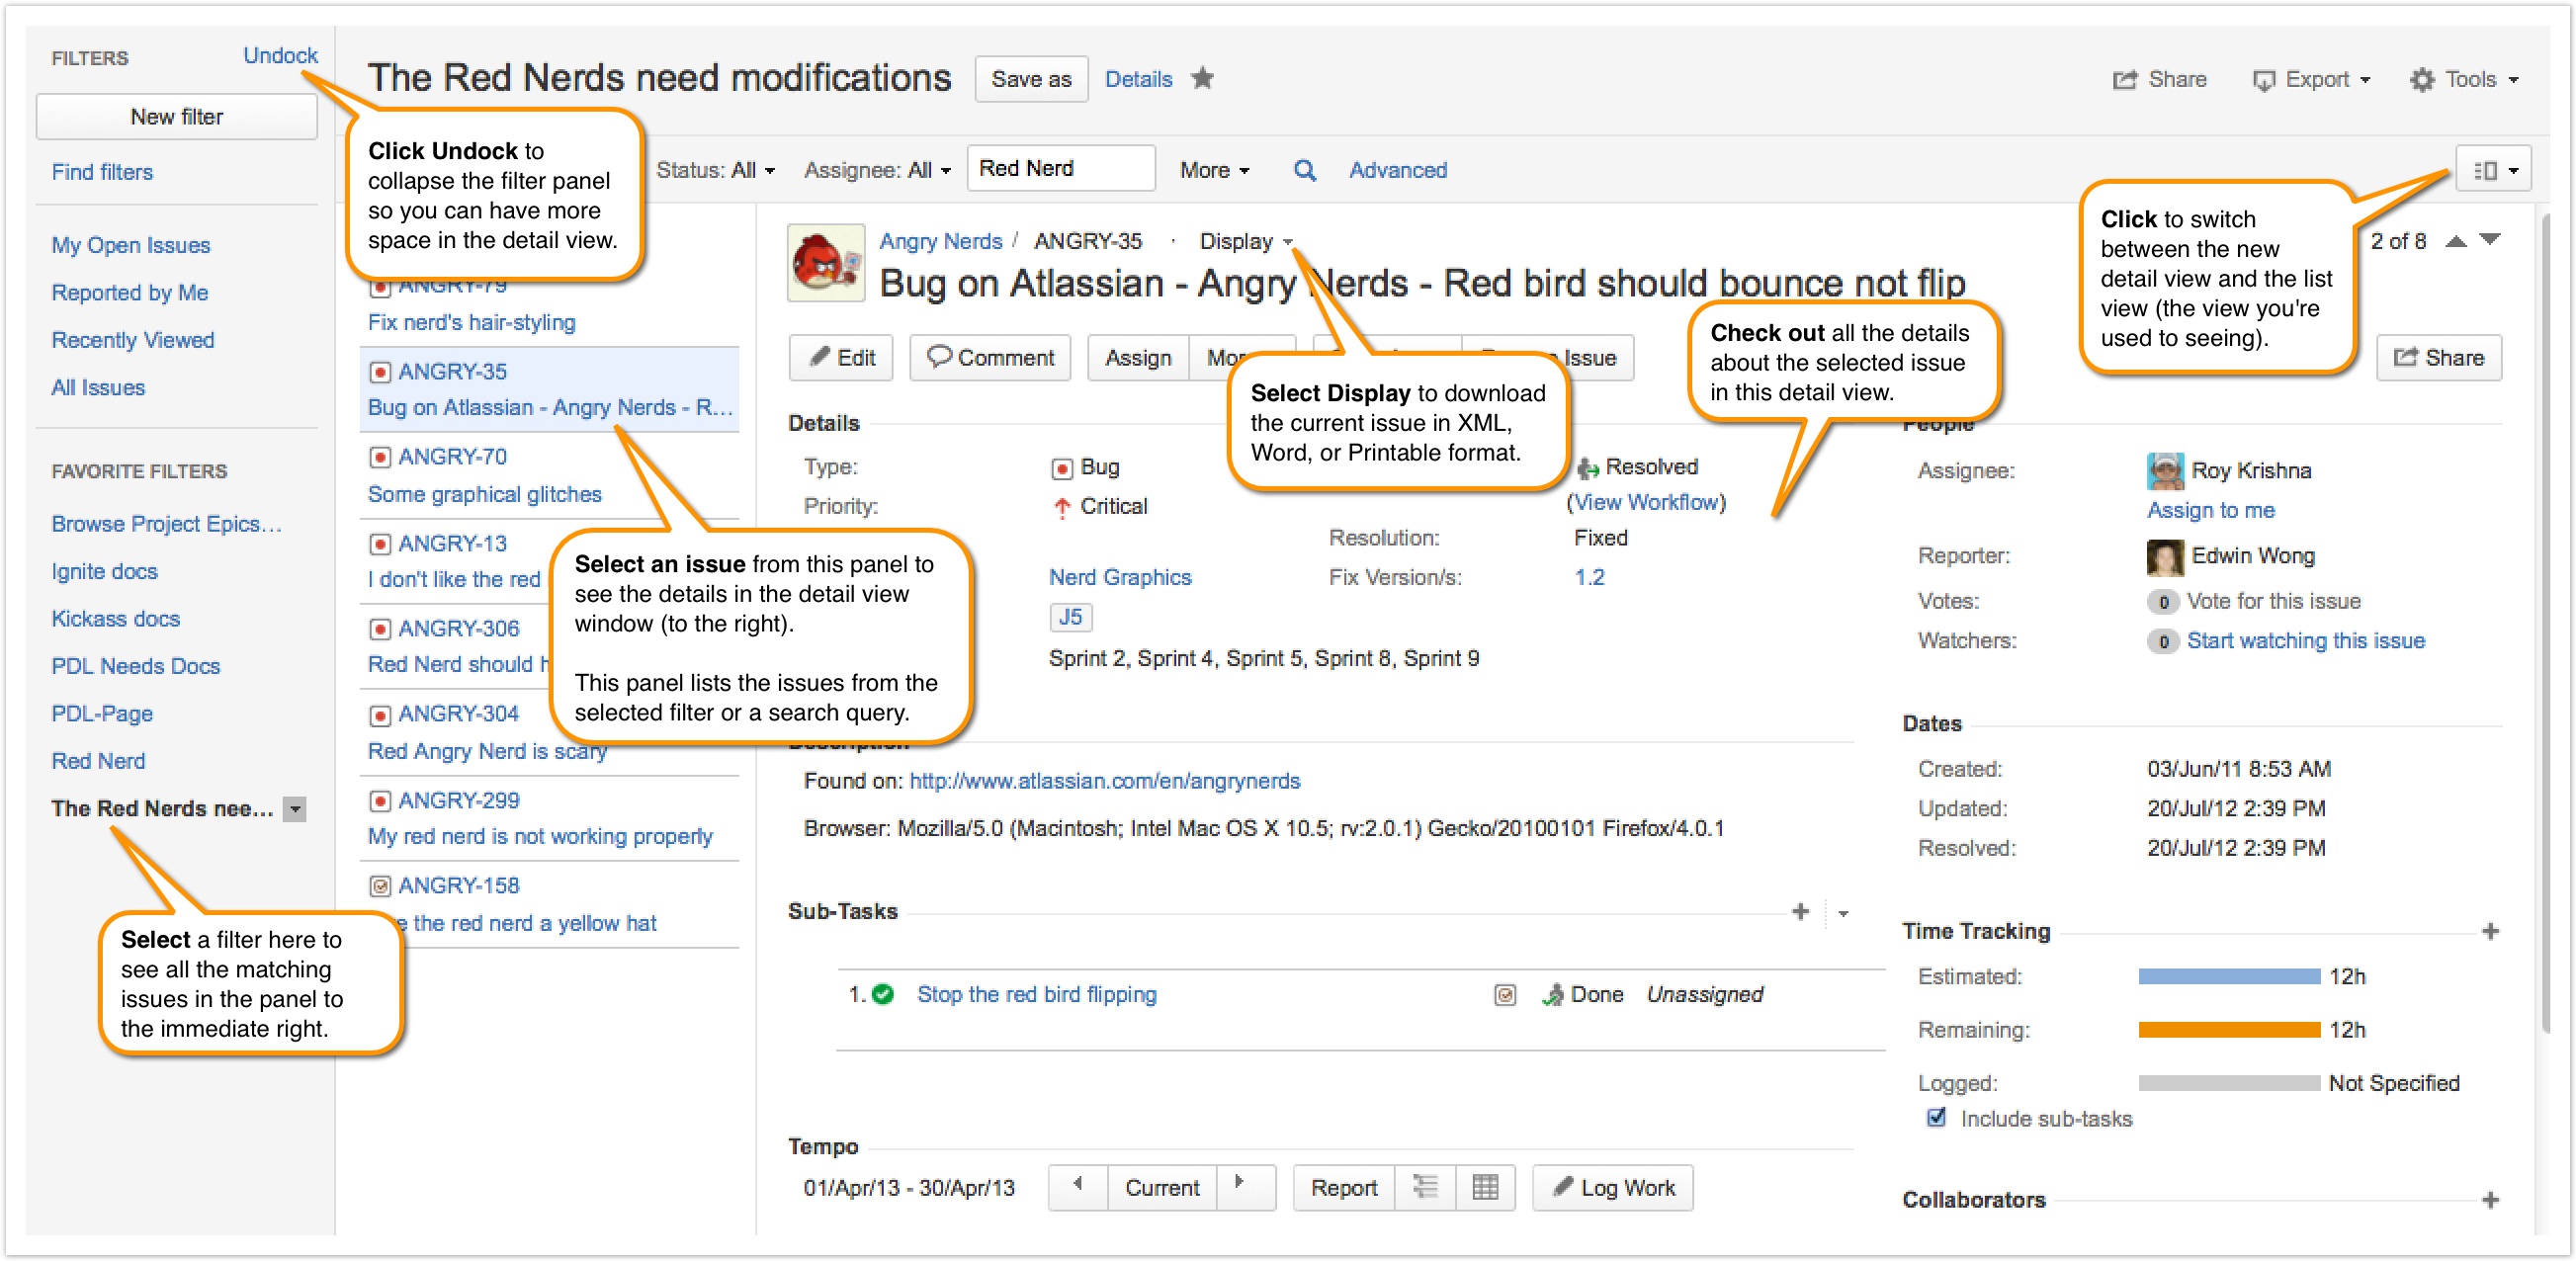The width and height of the screenshot is (2576, 1261).
Task: Click ANGRY-299 bug type icon
Action: coord(380,801)
